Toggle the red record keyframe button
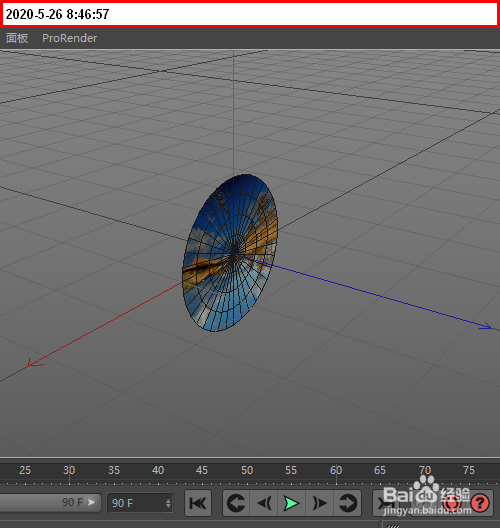Image resolution: width=500 pixels, height=528 pixels. 451,503
